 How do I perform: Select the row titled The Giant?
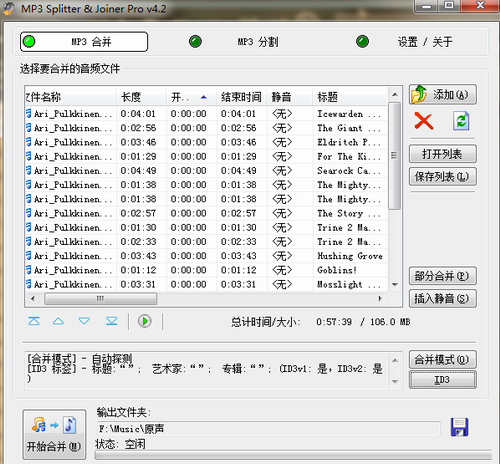[x=206, y=128]
